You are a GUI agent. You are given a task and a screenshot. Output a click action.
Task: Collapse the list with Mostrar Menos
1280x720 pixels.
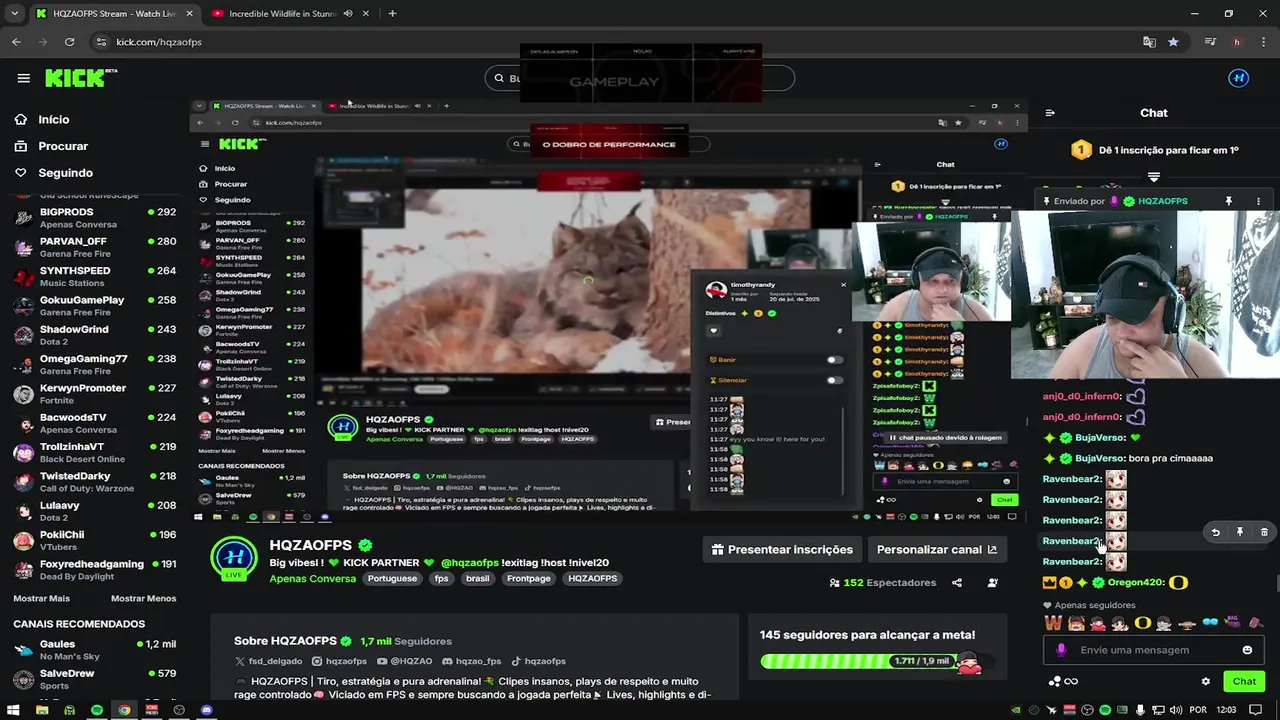pyautogui.click(x=143, y=598)
